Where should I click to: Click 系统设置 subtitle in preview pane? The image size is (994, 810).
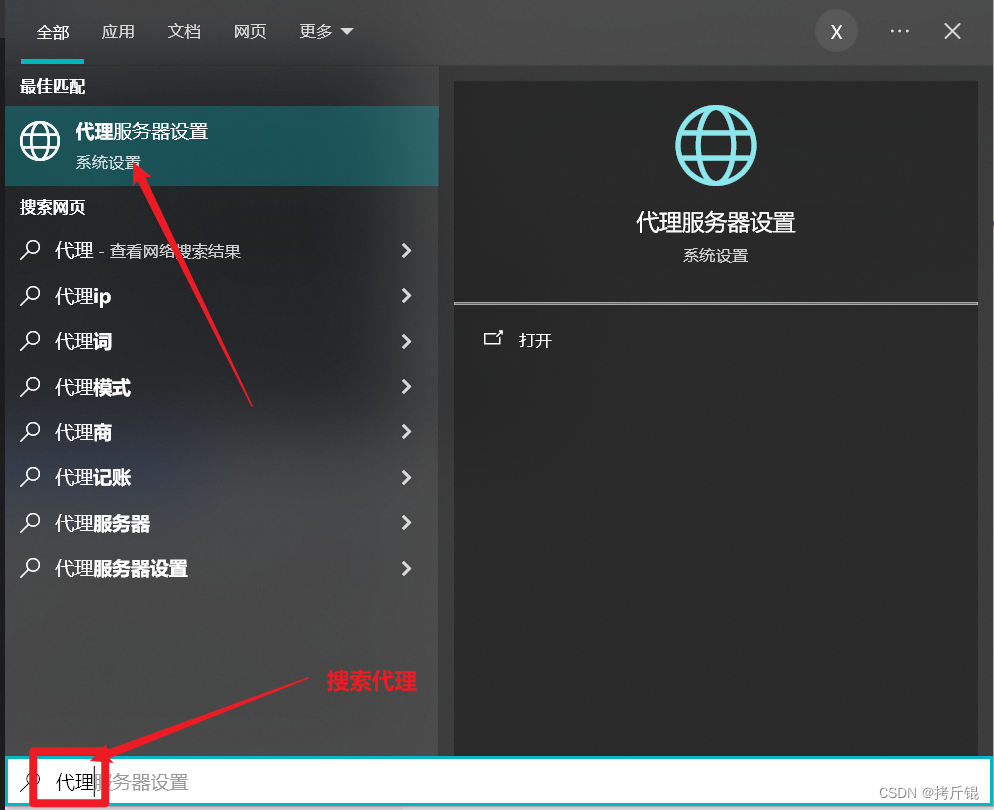coord(716,255)
